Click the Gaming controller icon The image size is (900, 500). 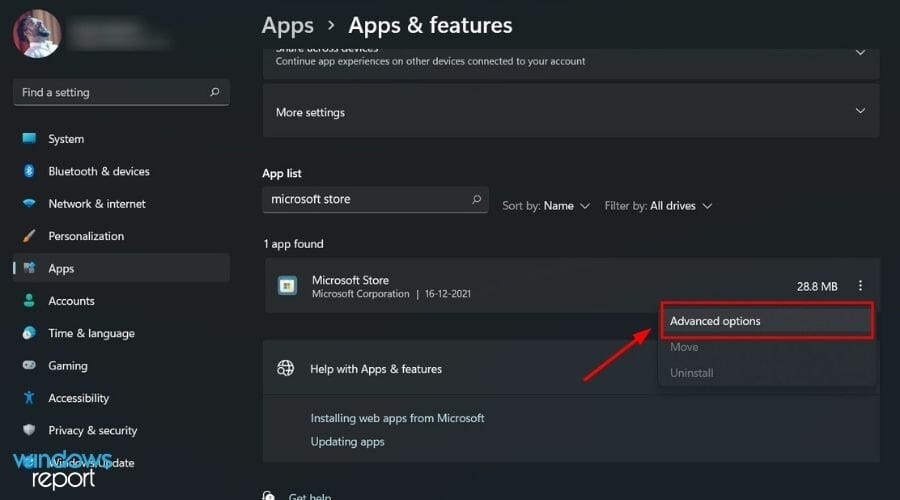29,365
